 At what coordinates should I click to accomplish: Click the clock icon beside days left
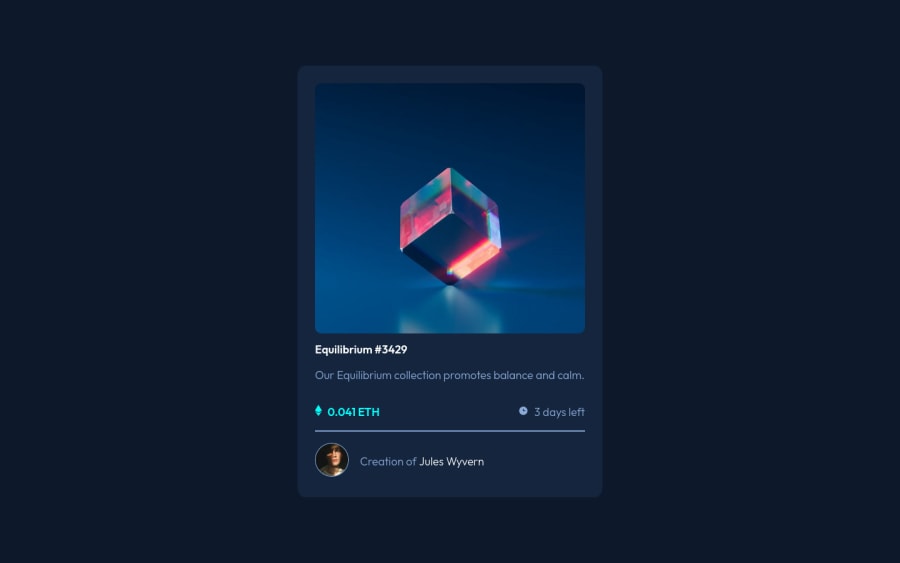tap(523, 411)
